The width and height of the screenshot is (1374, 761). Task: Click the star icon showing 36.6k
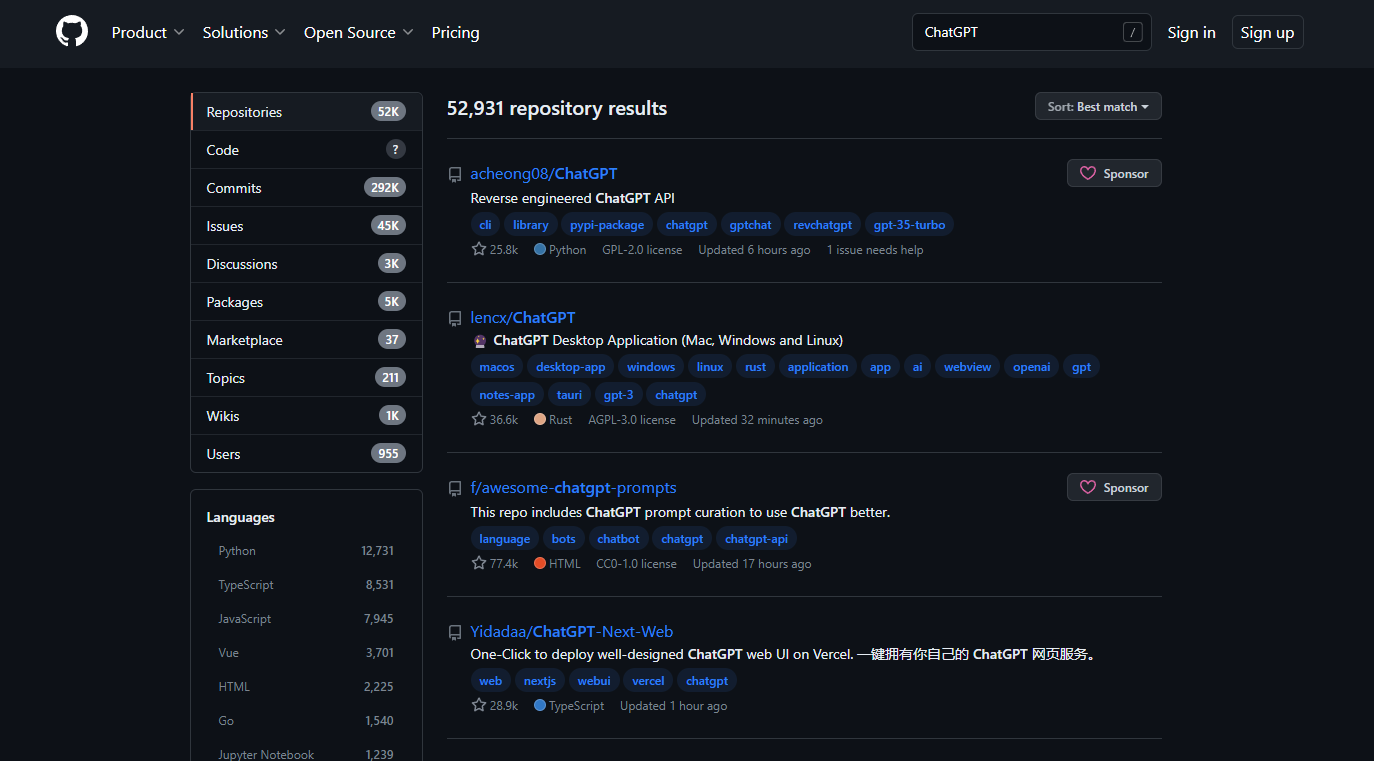point(479,419)
